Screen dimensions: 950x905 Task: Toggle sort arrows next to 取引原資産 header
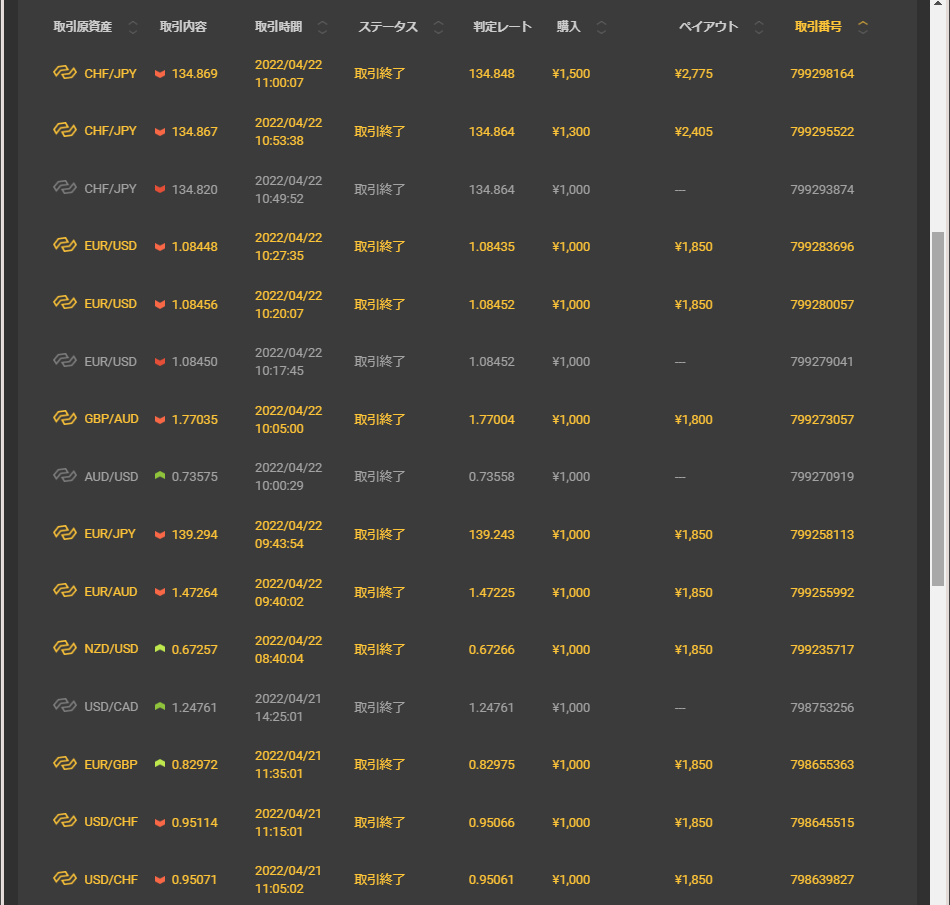[x=134, y=27]
